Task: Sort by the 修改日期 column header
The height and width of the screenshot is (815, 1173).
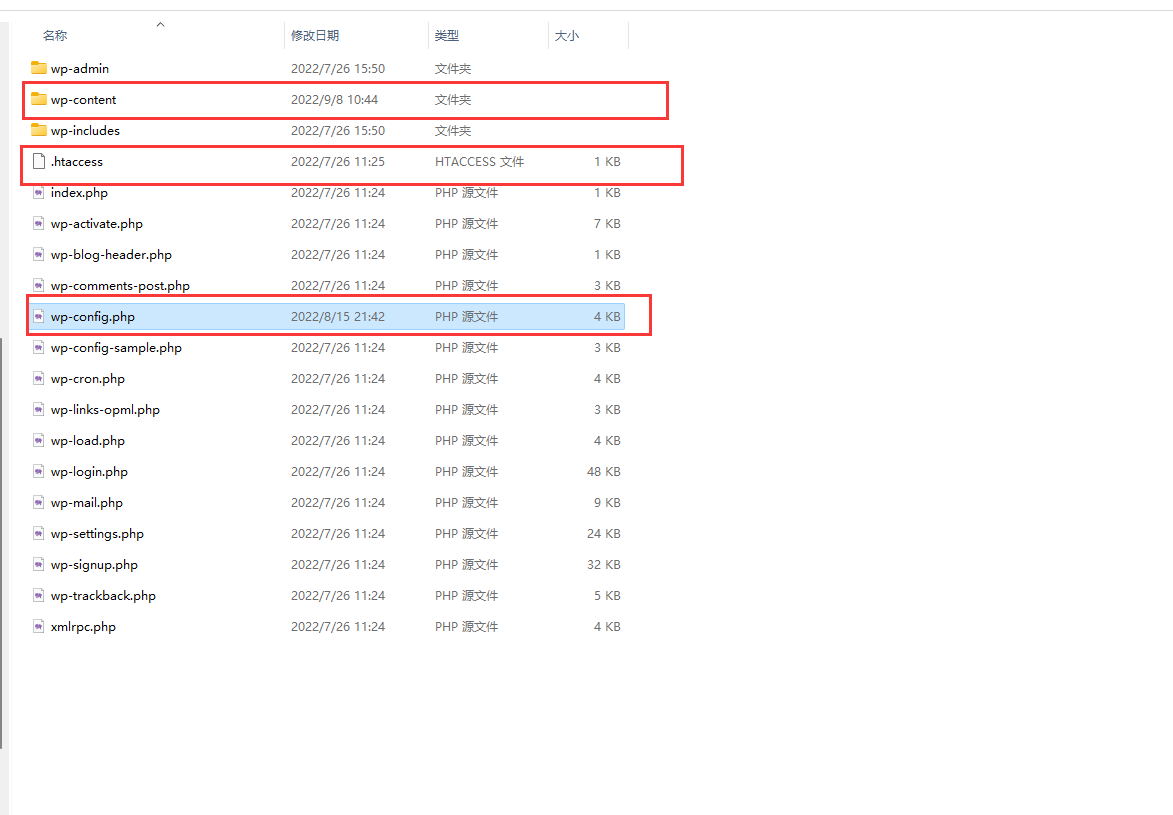Action: click(315, 35)
